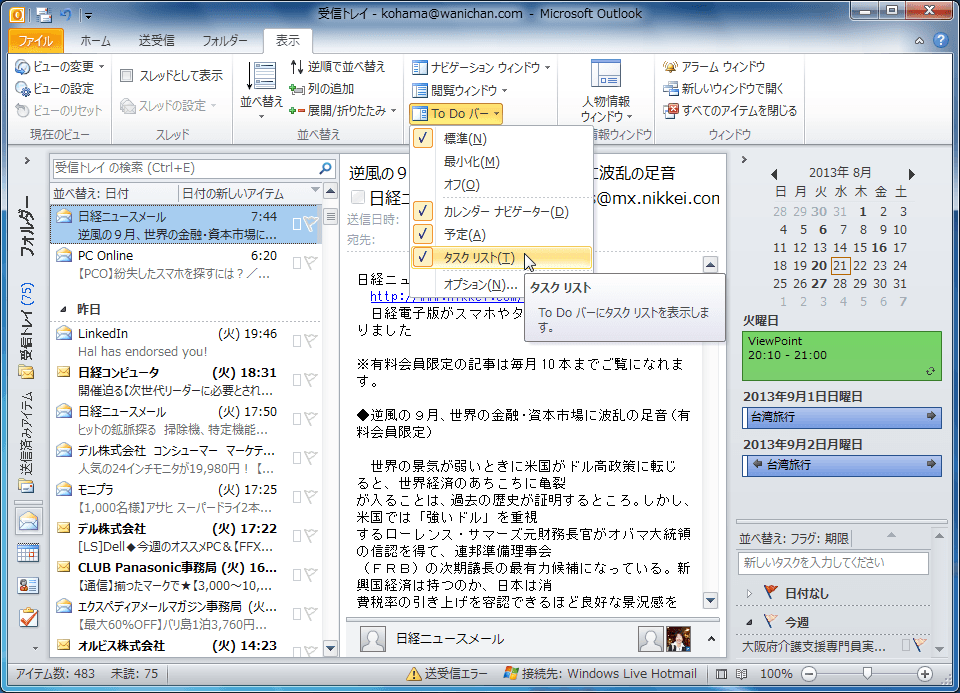This screenshot has height=693, width=960.
Task: Switch to the ホーム tab
Action: (x=96, y=40)
